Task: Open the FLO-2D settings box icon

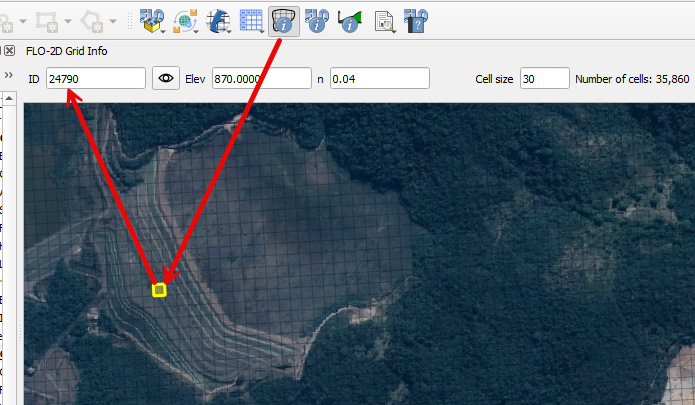Action: point(151,19)
